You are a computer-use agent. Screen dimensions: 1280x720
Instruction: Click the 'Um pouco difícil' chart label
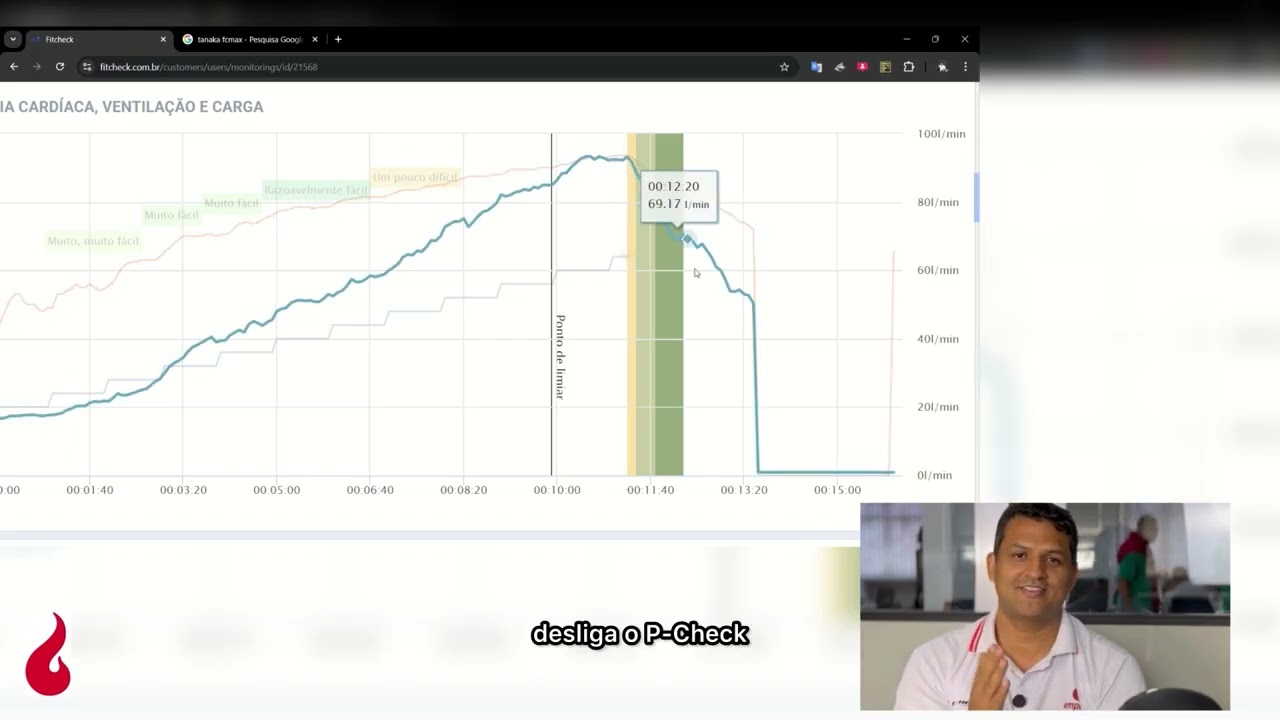414,177
